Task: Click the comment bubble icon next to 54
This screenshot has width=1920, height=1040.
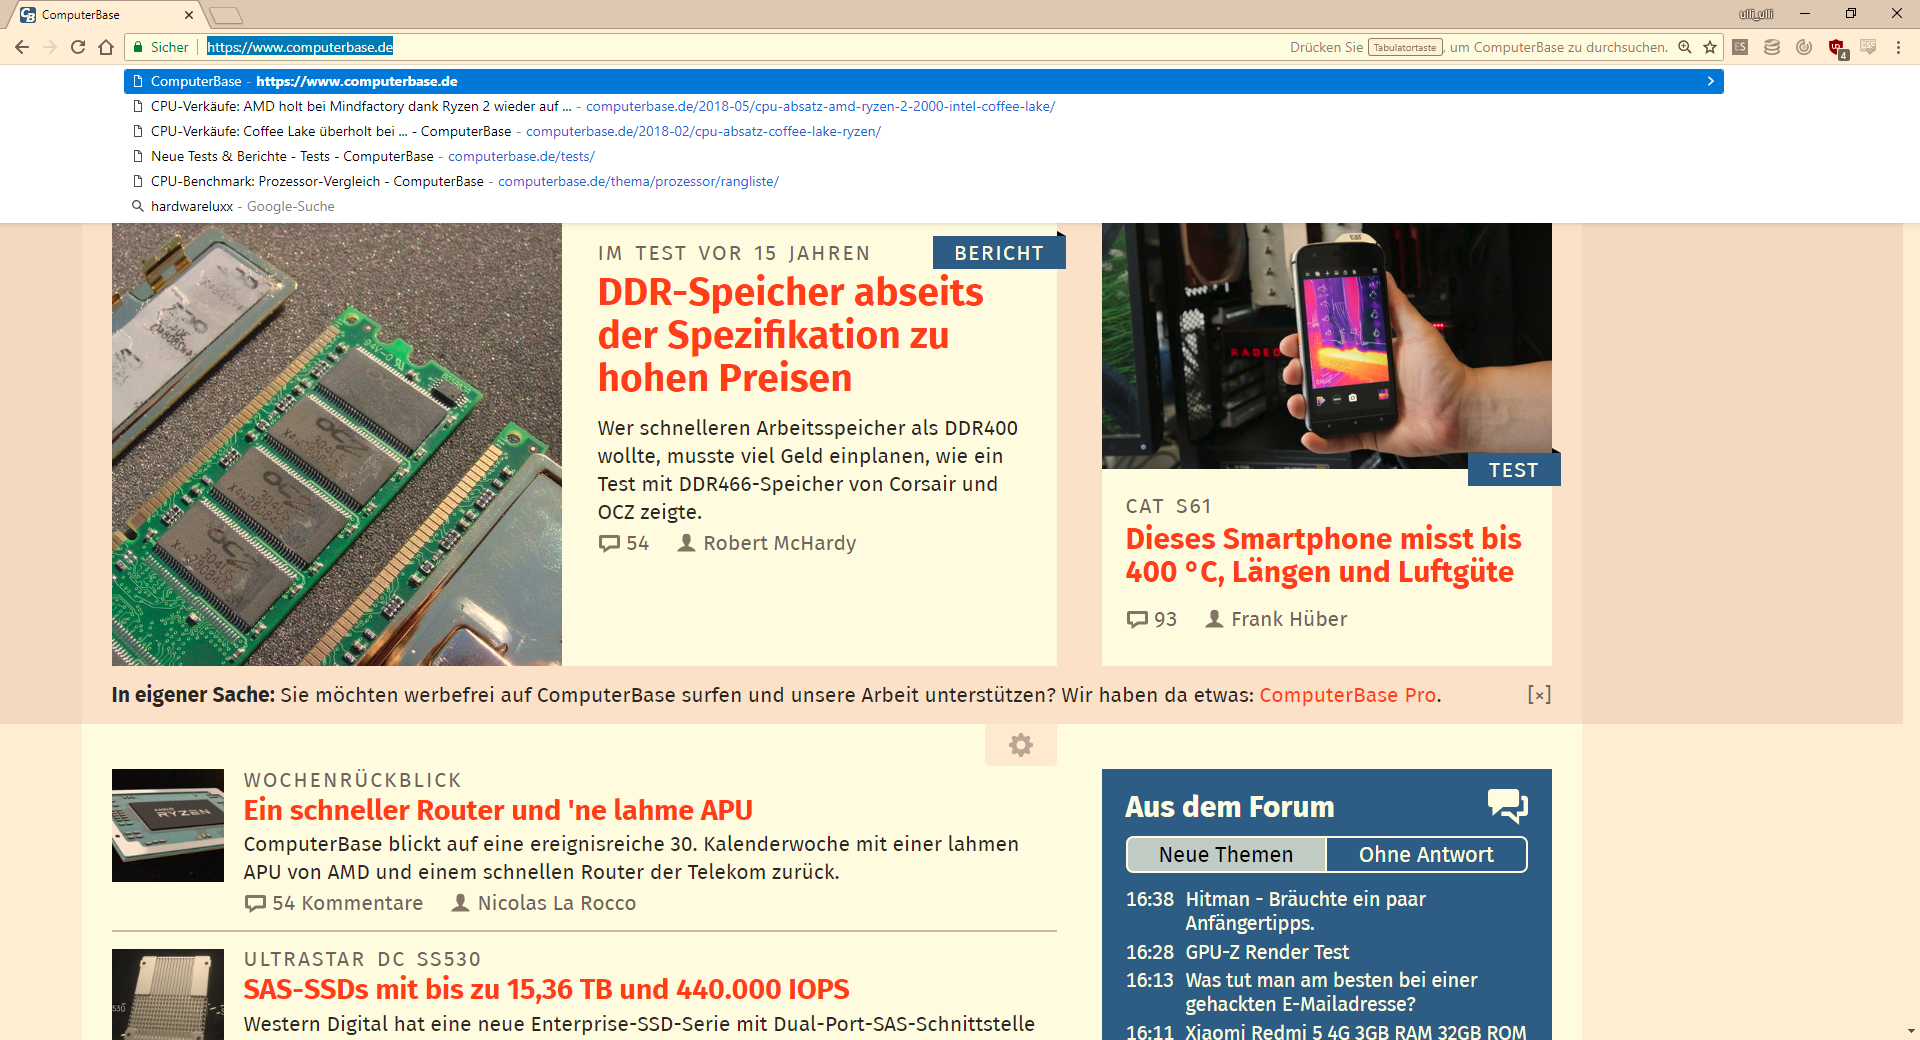Action: [609, 544]
